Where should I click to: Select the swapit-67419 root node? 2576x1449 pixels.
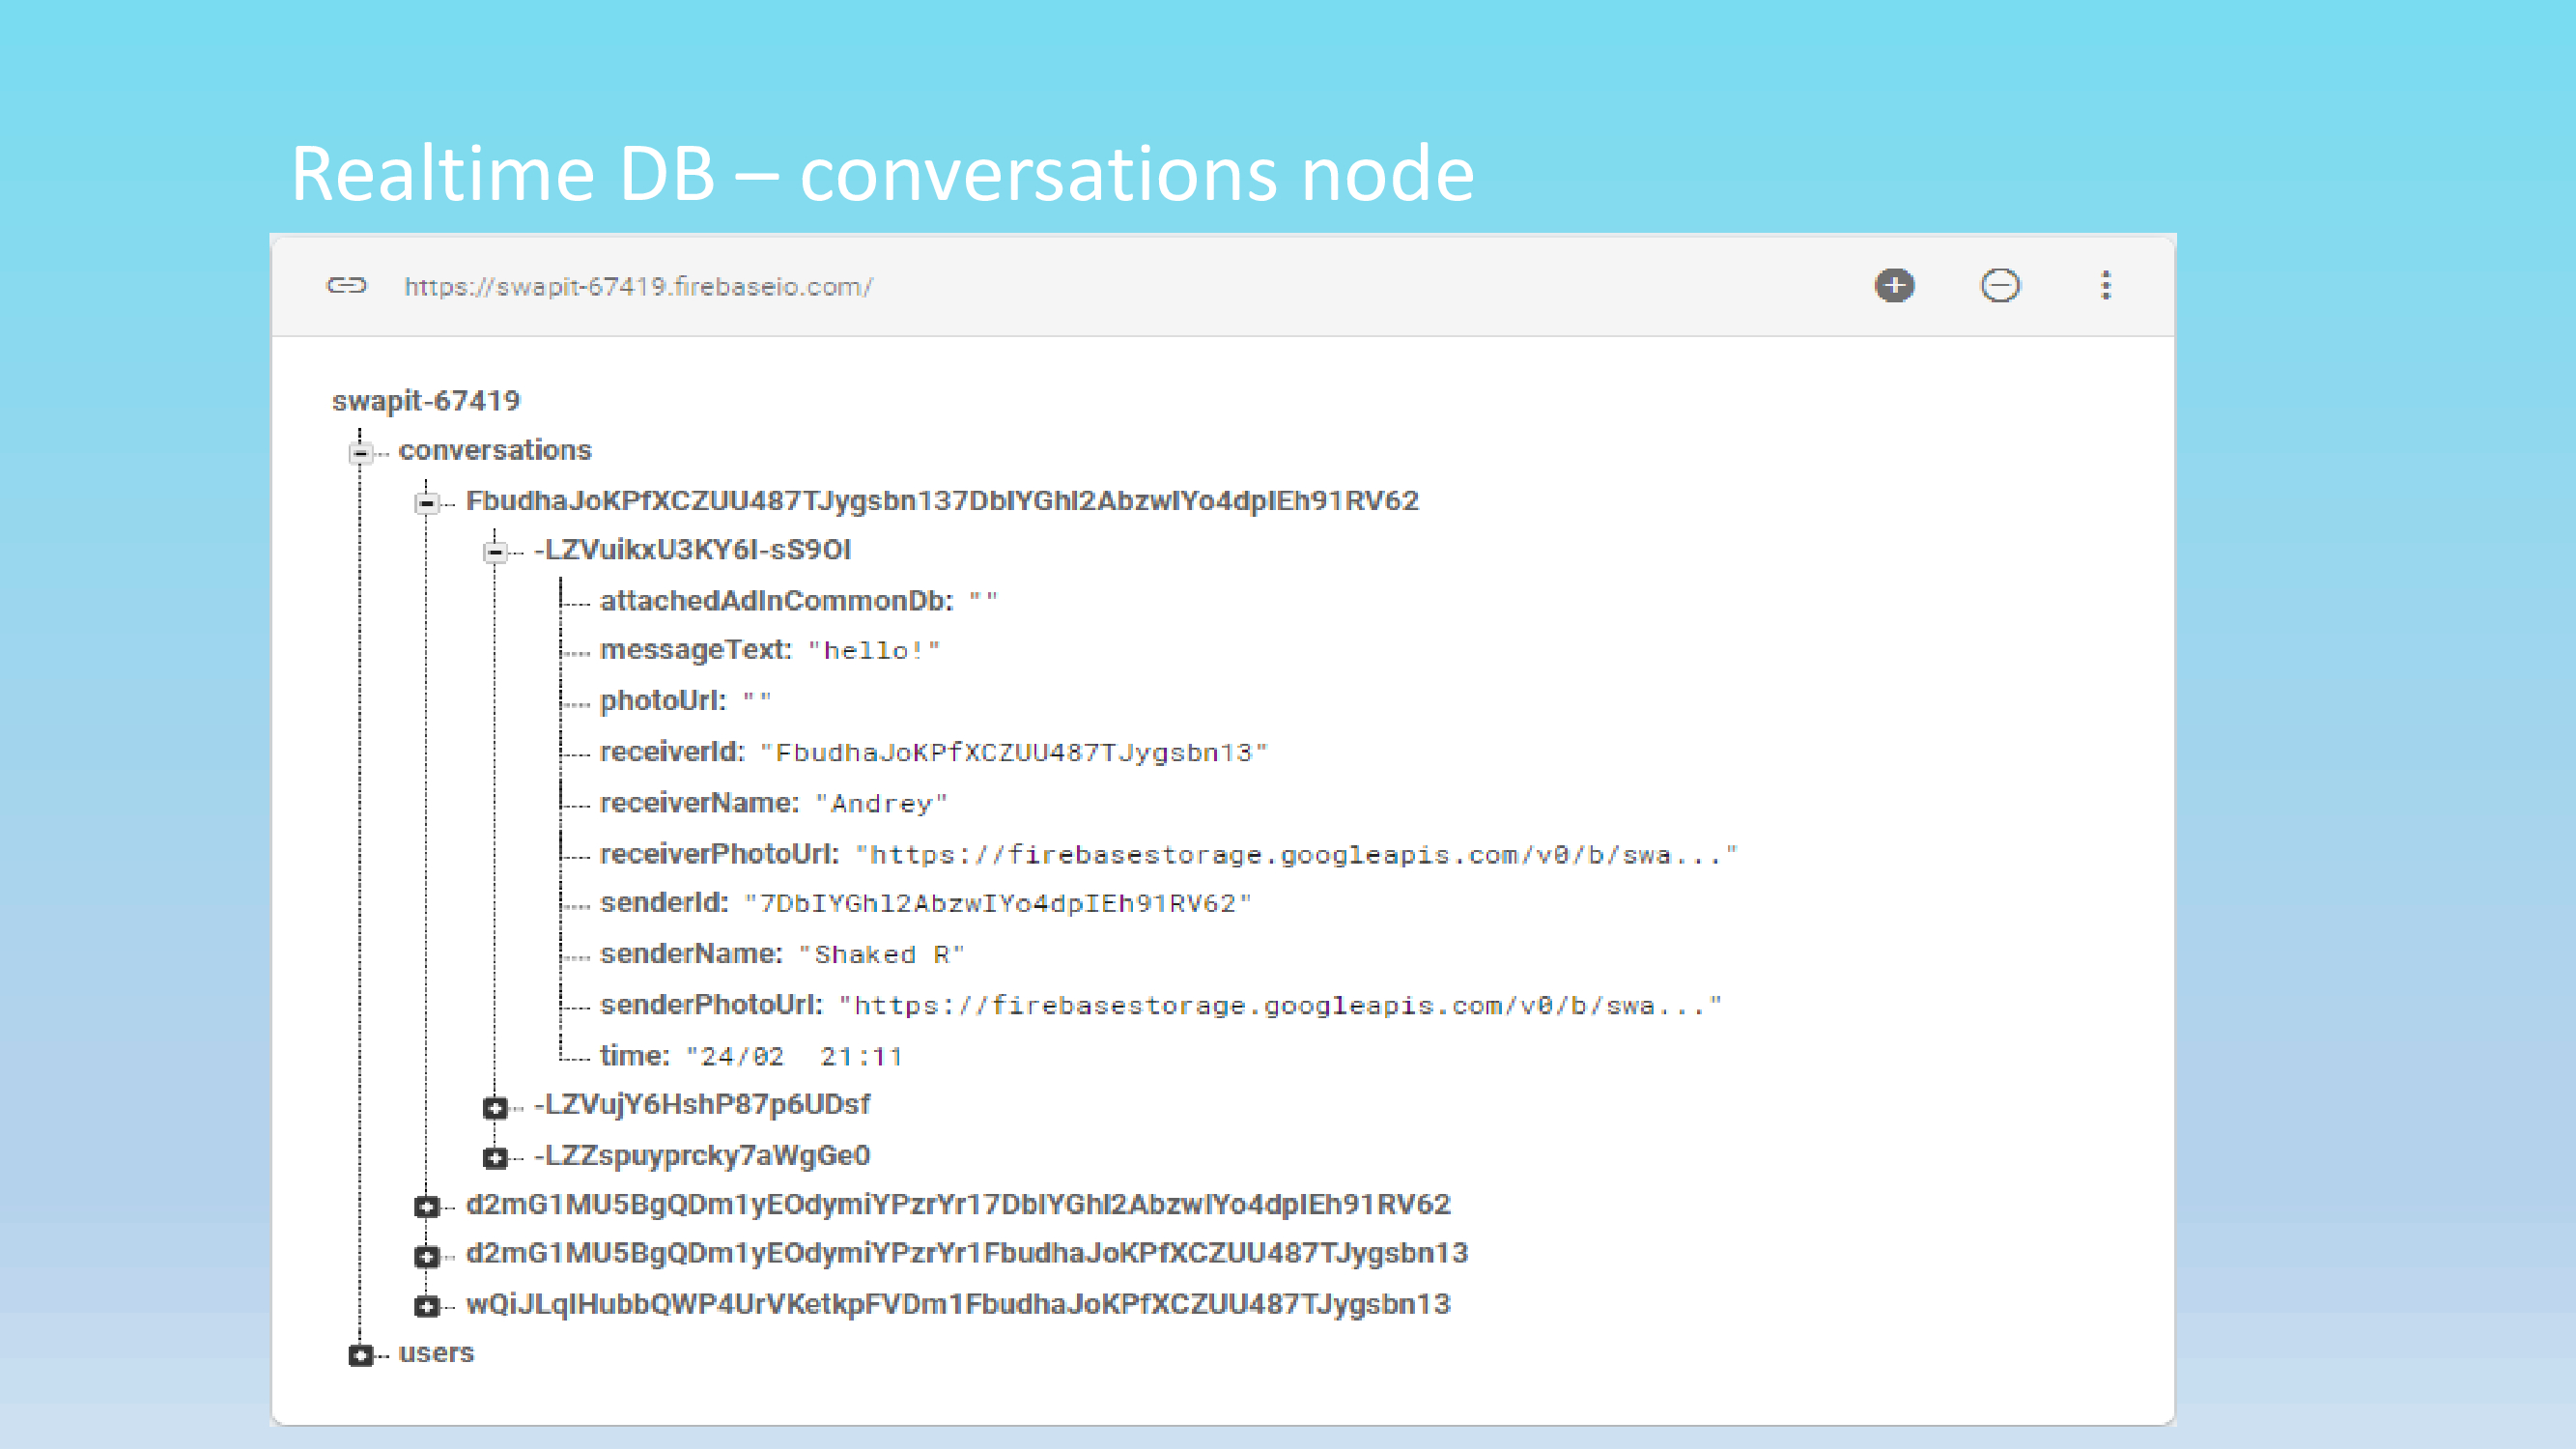pyautogui.click(x=427, y=399)
